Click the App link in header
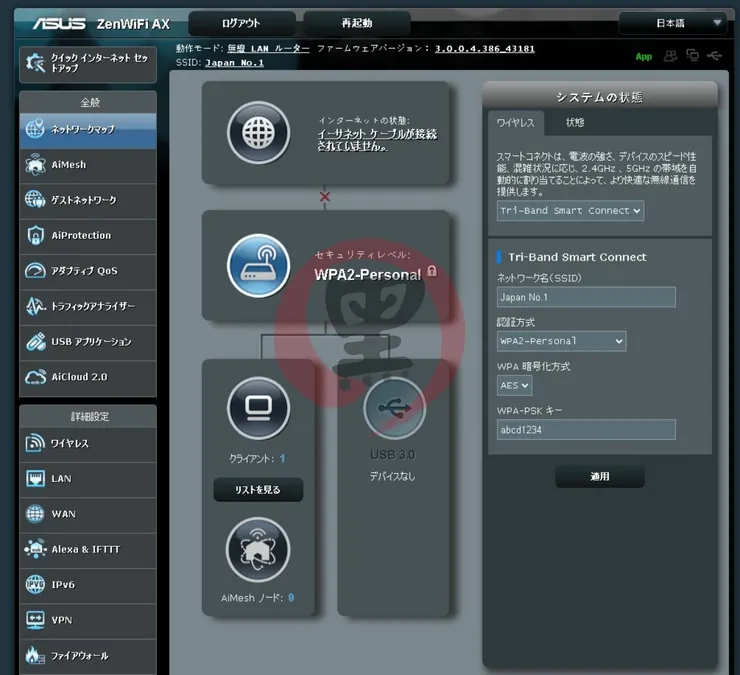This screenshot has width=740, height=675. (x=644, y=57)
